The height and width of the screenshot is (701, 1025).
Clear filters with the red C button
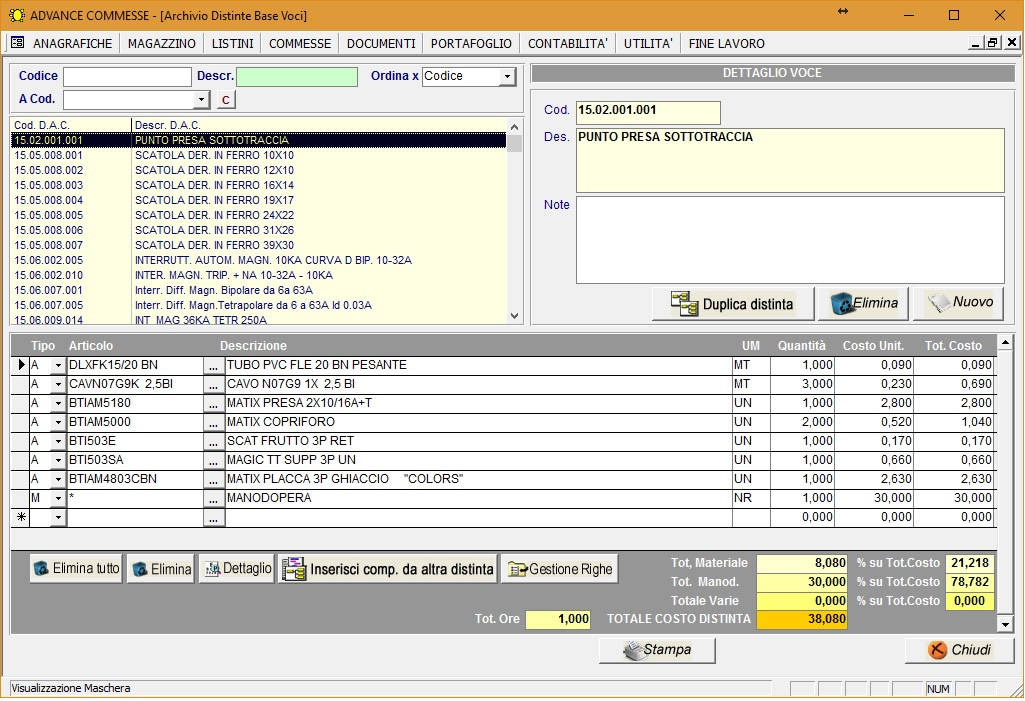click(x=226, y=99)
